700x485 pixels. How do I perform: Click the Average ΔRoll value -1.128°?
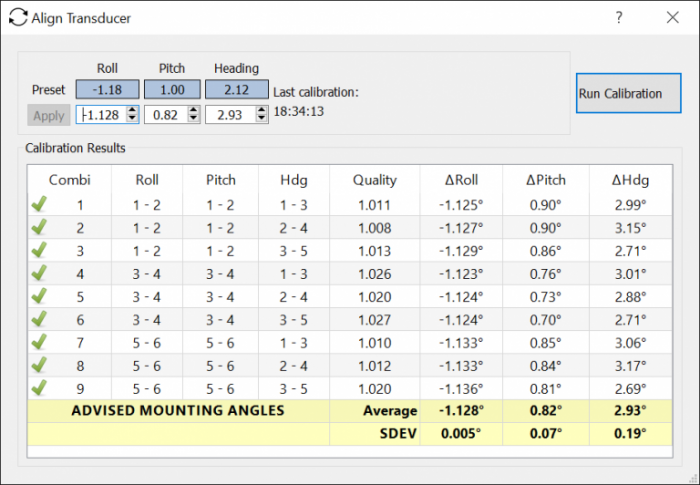tap(461, 410)
